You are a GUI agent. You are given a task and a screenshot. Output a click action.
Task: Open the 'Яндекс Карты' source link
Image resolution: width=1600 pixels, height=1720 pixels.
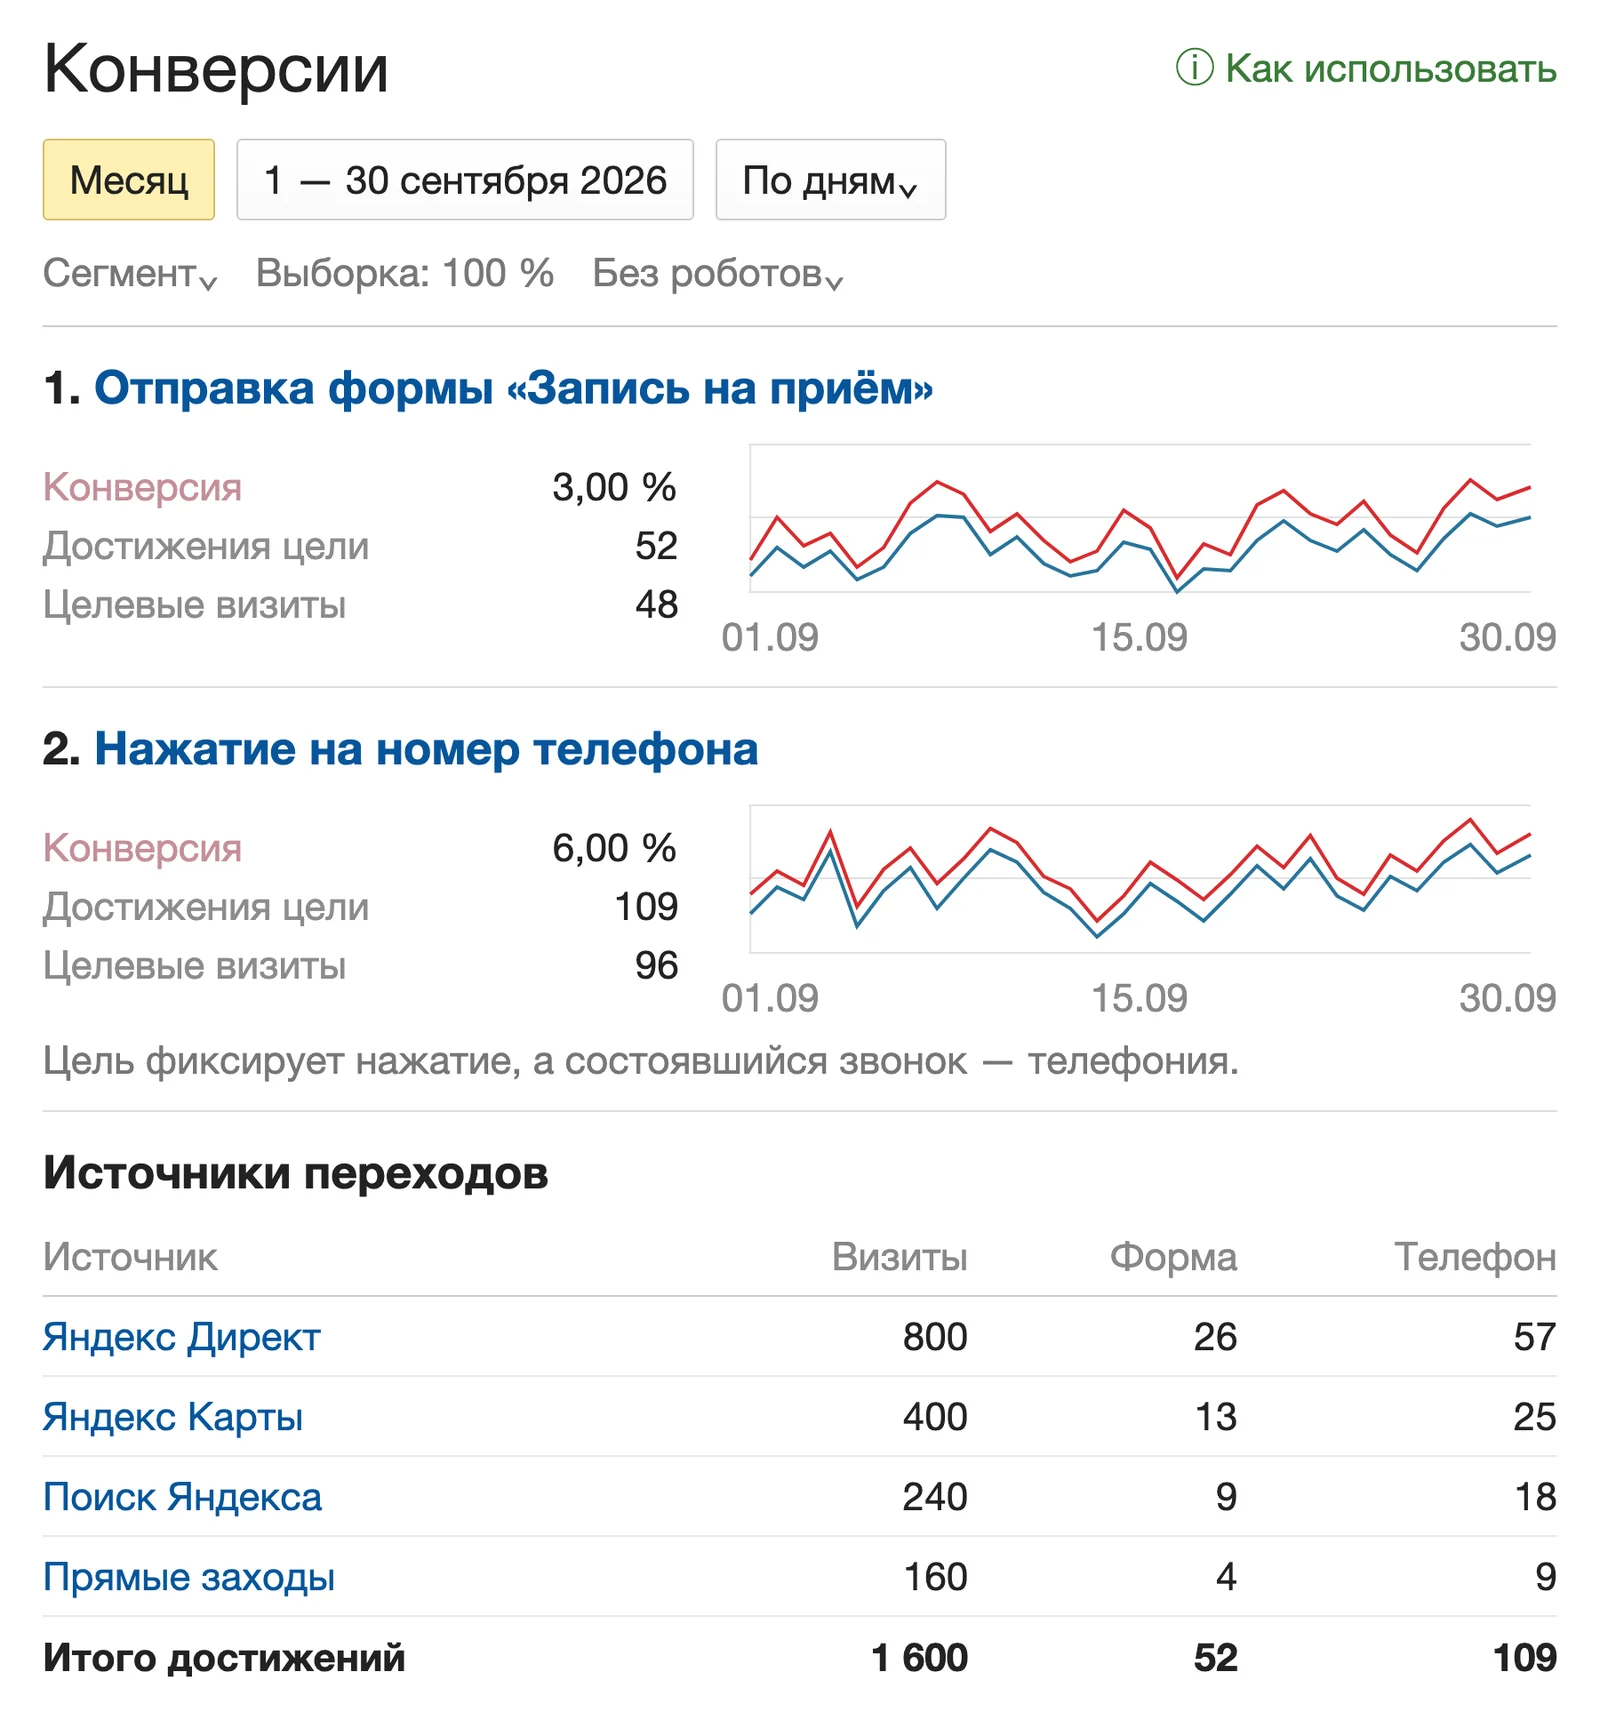click(173, 1417)
